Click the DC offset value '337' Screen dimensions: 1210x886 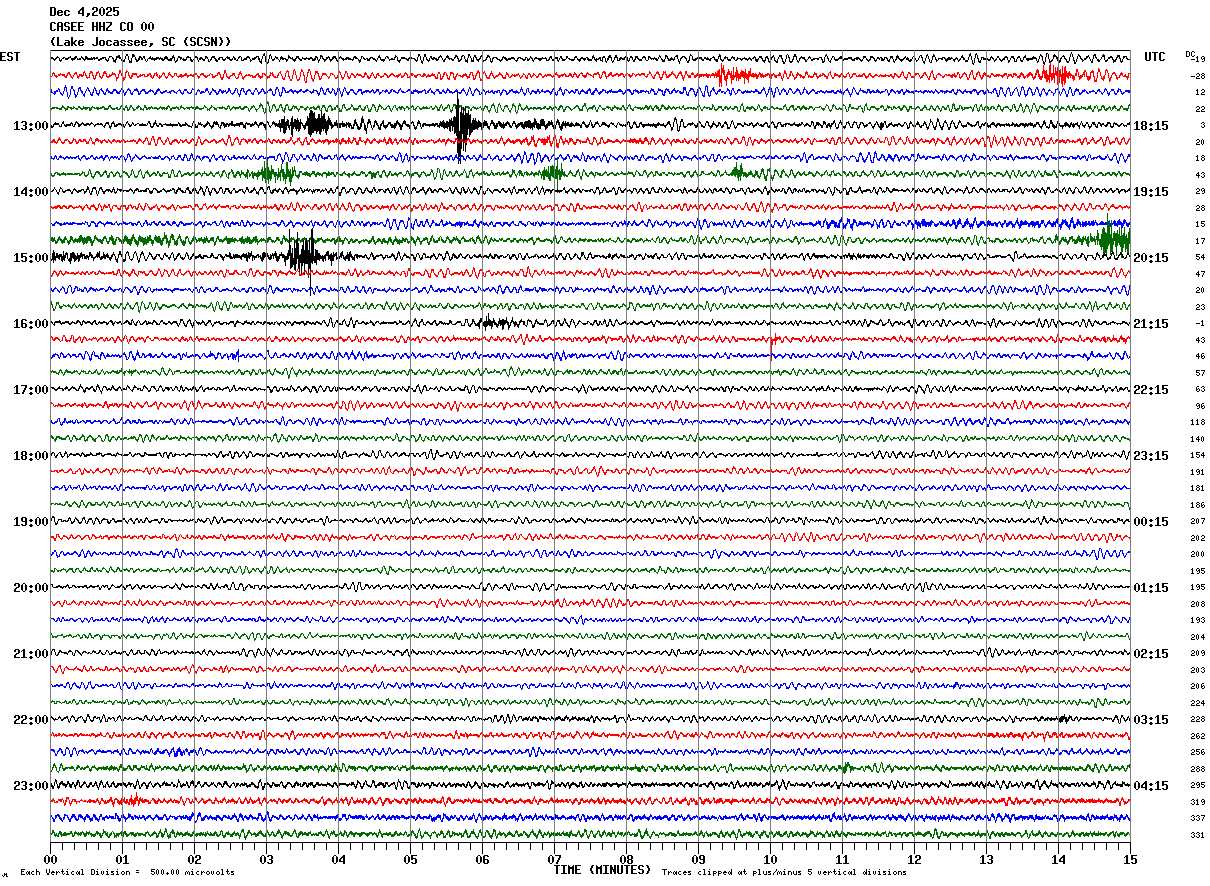[x=1197, y=819]
